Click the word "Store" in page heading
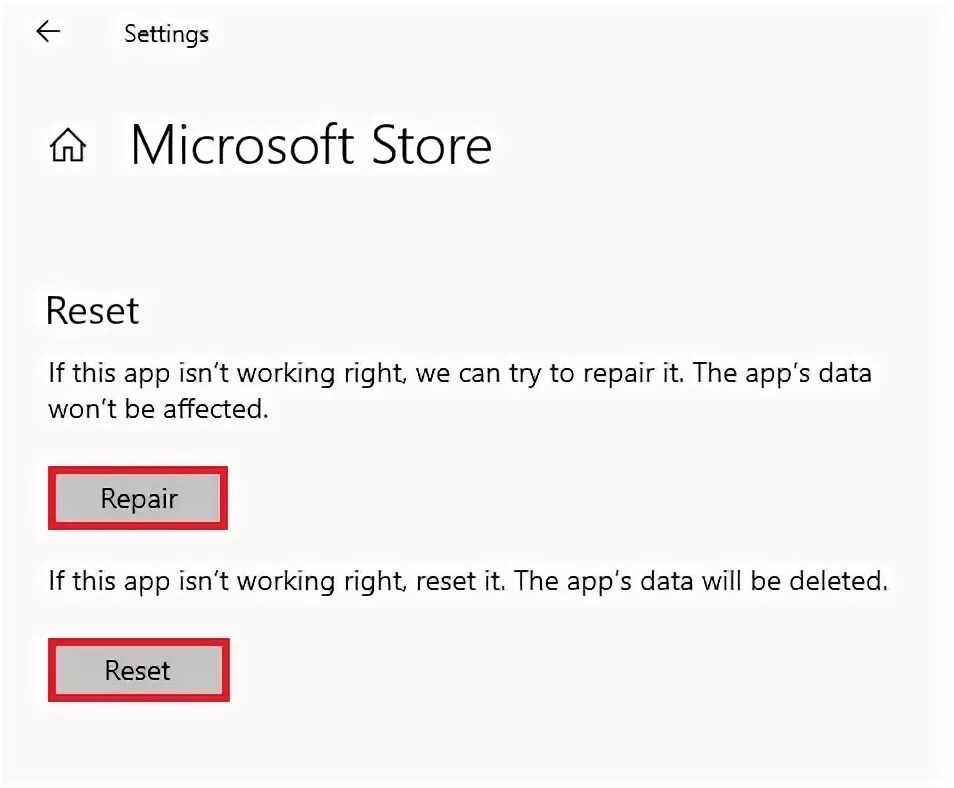Image resolution: width=954 pixels, height=788 pixels. (432, 146)
